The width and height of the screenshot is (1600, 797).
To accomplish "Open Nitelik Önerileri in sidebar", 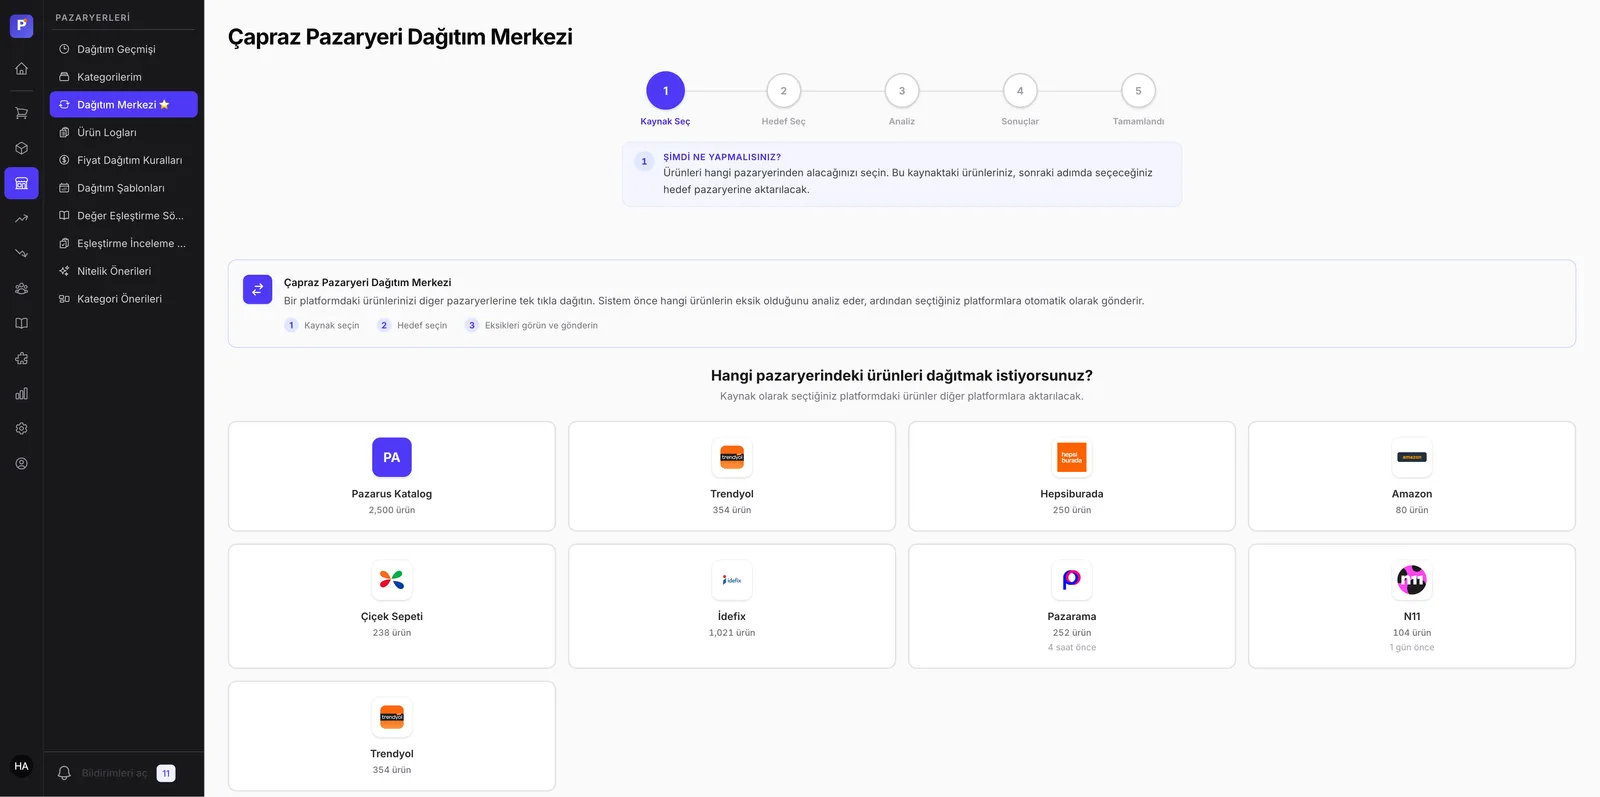I will tap(123, 271).
